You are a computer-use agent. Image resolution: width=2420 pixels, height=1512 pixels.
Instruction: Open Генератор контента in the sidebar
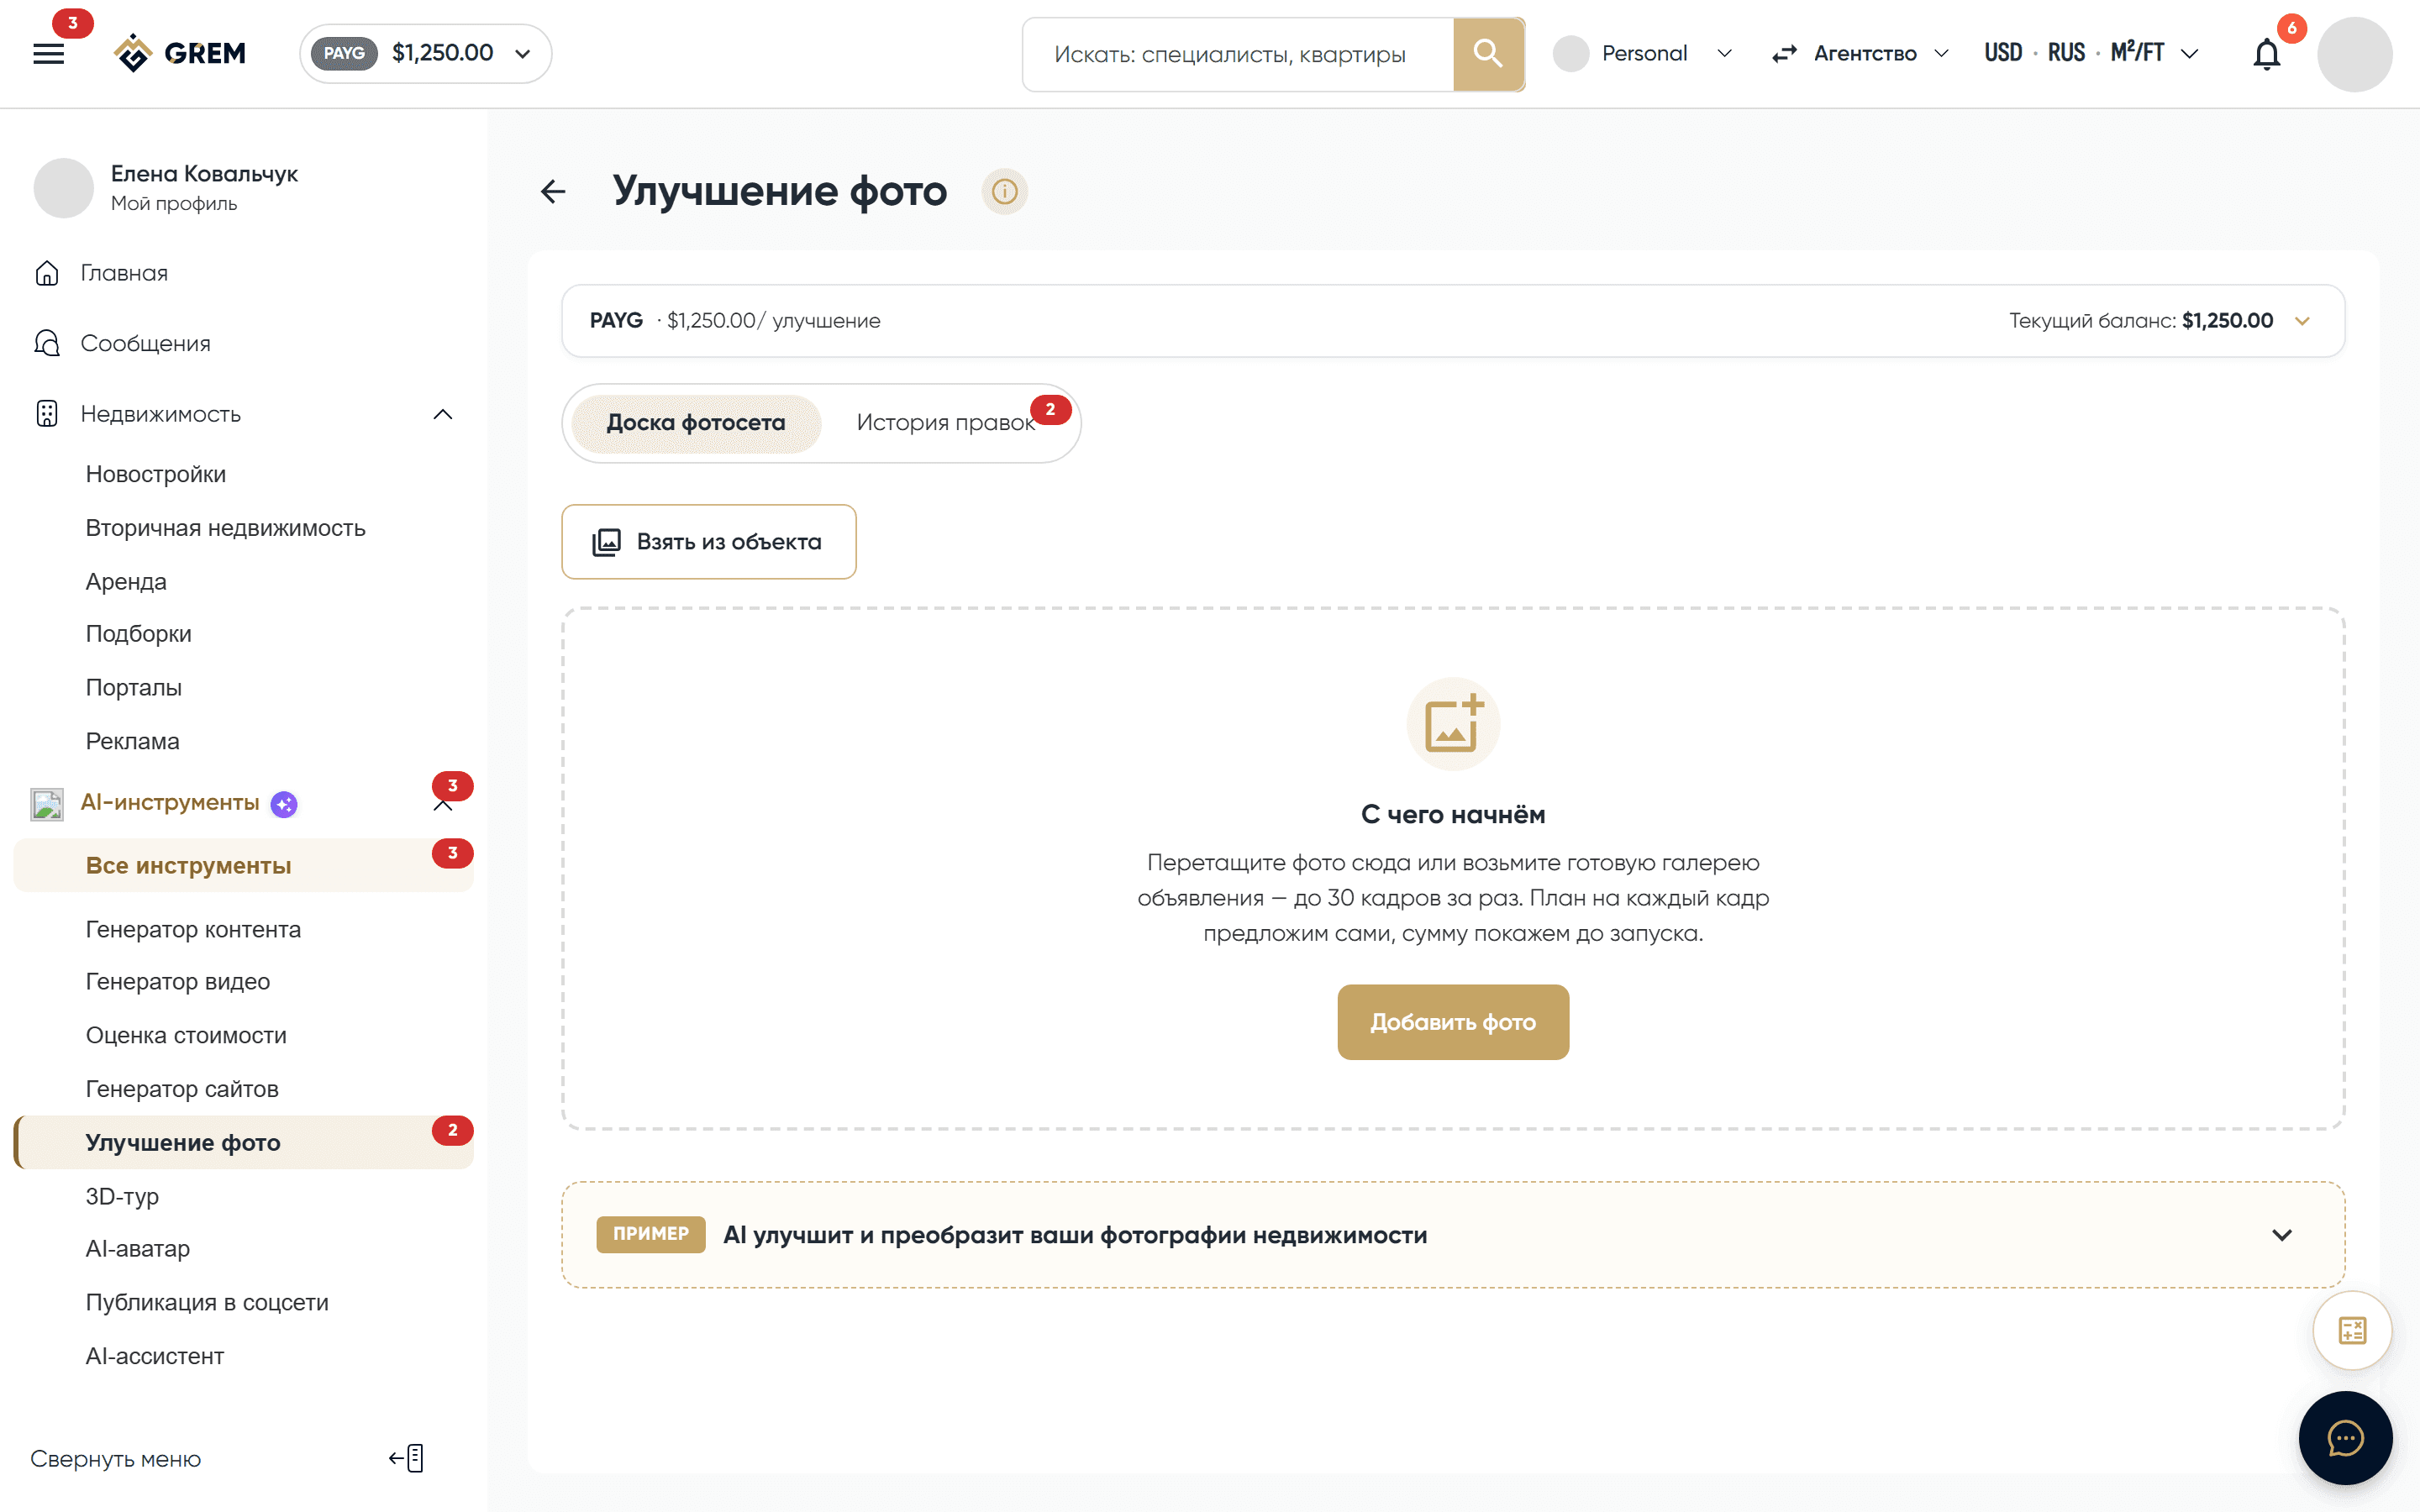coord(193,929)
